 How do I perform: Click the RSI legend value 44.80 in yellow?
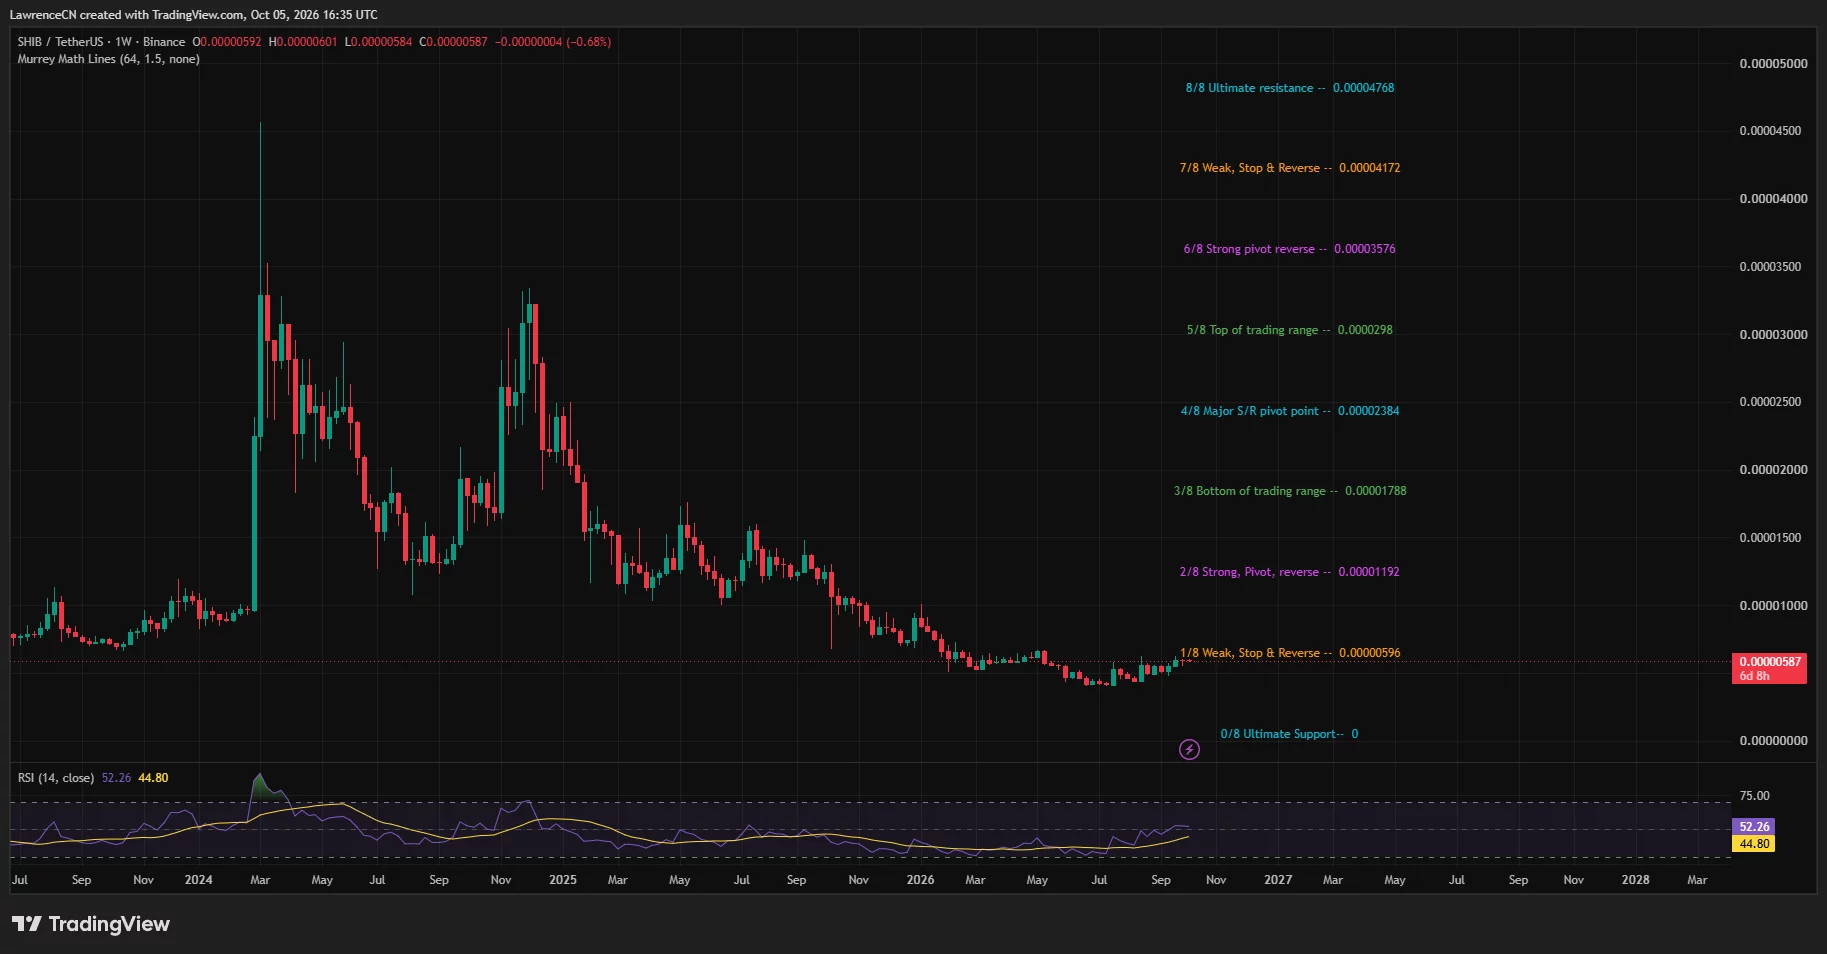[153, 778]
